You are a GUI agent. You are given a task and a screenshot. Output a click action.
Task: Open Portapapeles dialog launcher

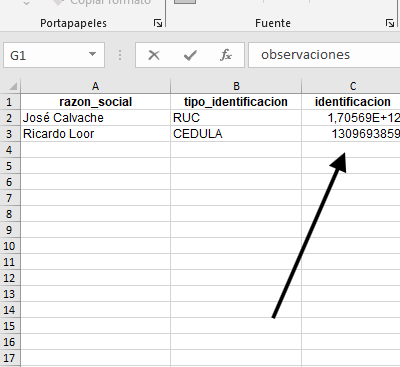(158, 23)
